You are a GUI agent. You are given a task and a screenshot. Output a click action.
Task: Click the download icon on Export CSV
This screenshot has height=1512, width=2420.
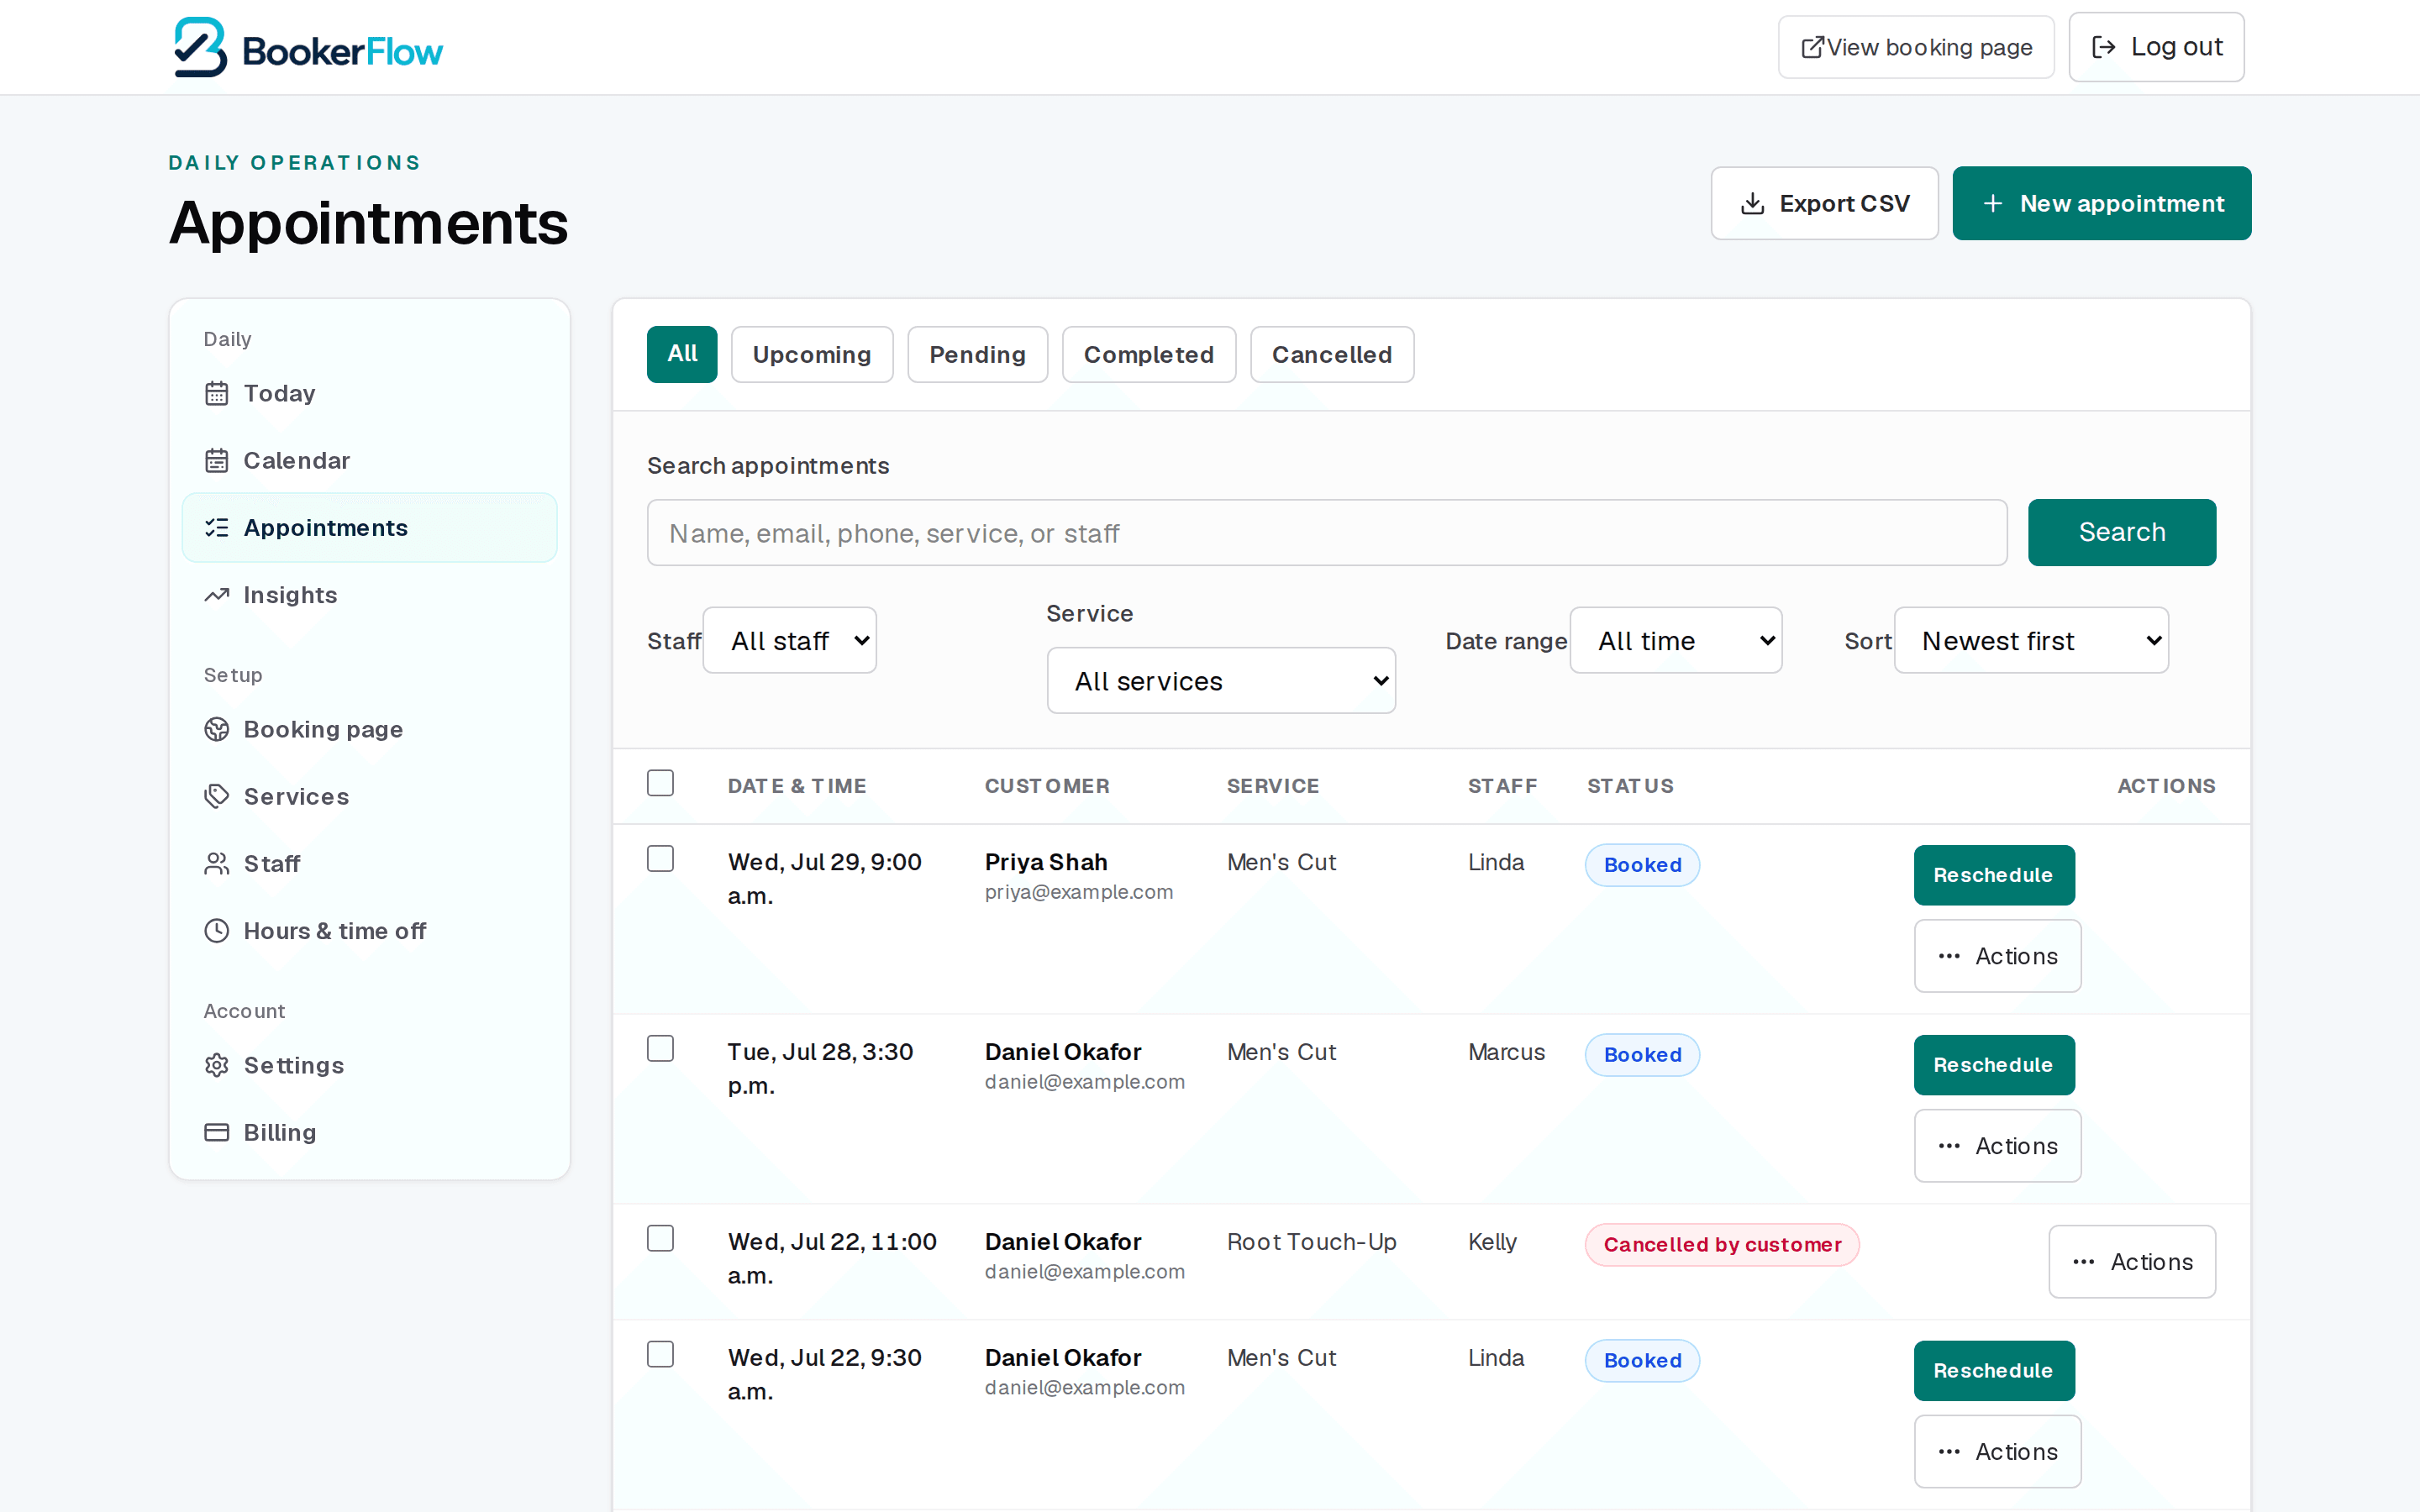coord(1752,204)
